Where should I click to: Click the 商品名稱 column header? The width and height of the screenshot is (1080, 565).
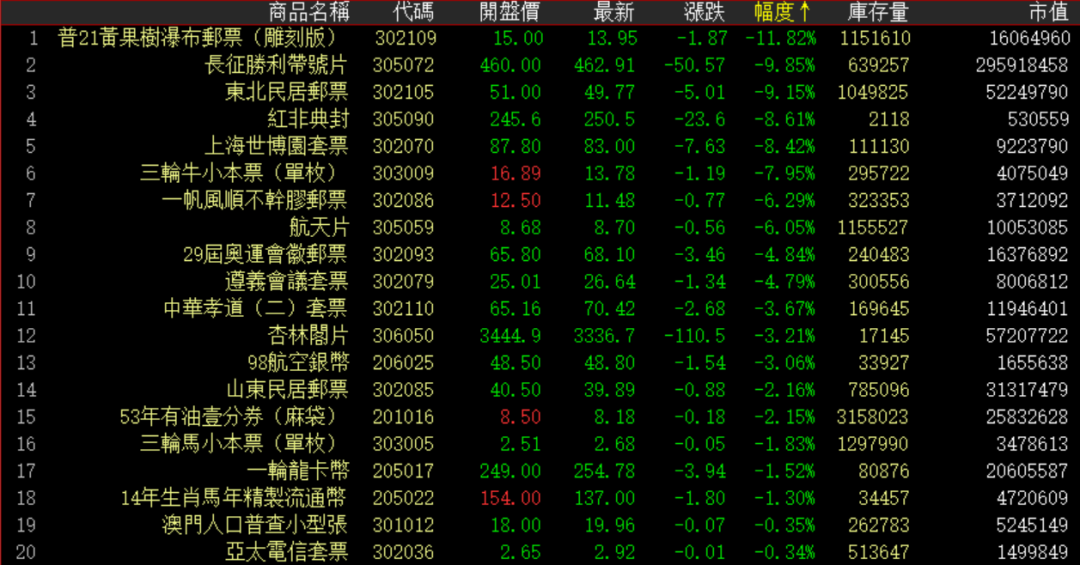pos(309,12)
